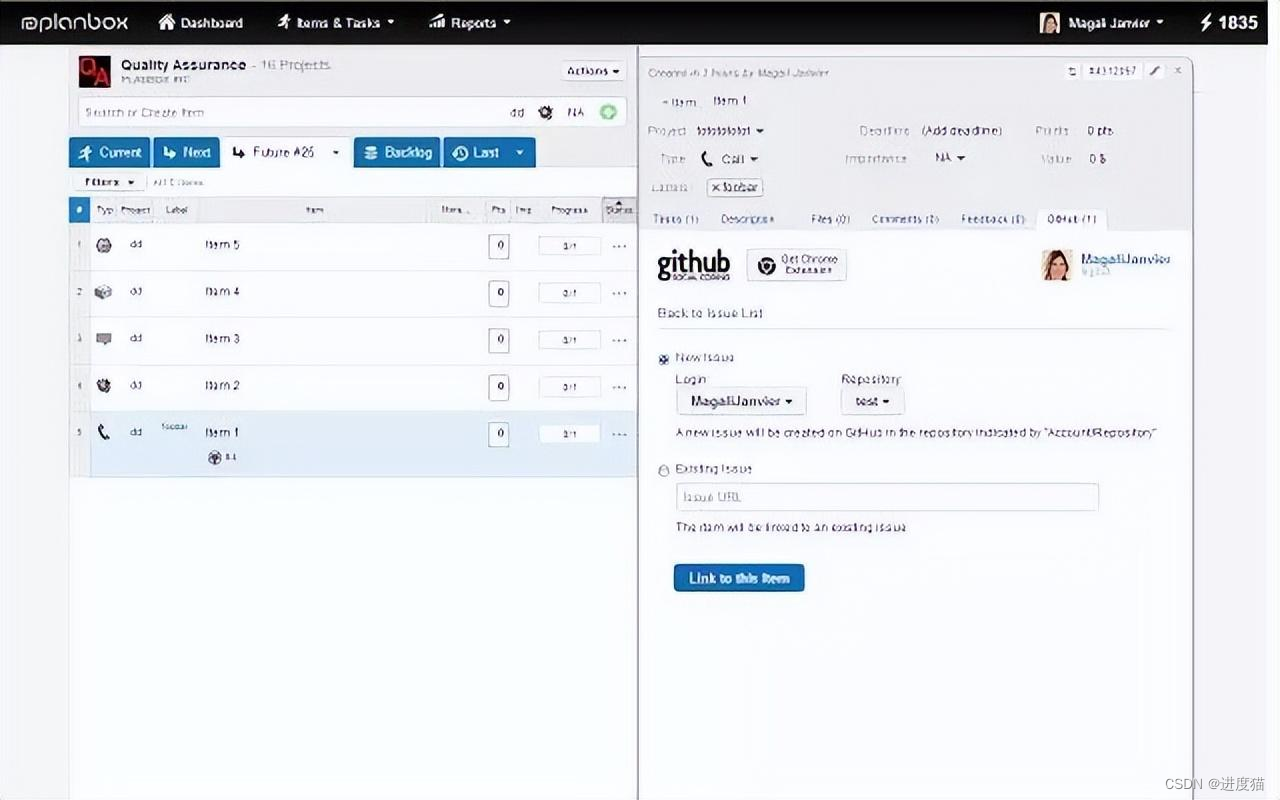
Task: Click the refresh icon in item panel header
Action: click(x=1073, y=71)
